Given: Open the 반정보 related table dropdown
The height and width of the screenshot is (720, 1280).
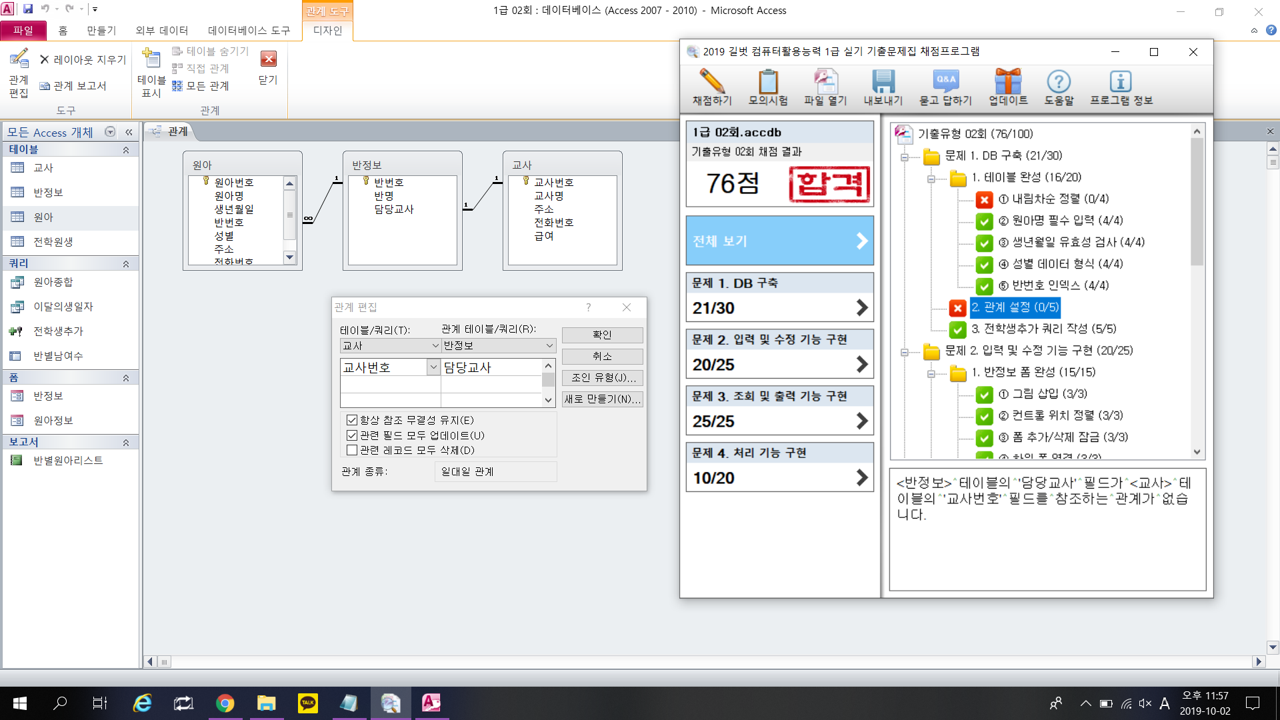Looking at the screenshot, I should point(548,346).
